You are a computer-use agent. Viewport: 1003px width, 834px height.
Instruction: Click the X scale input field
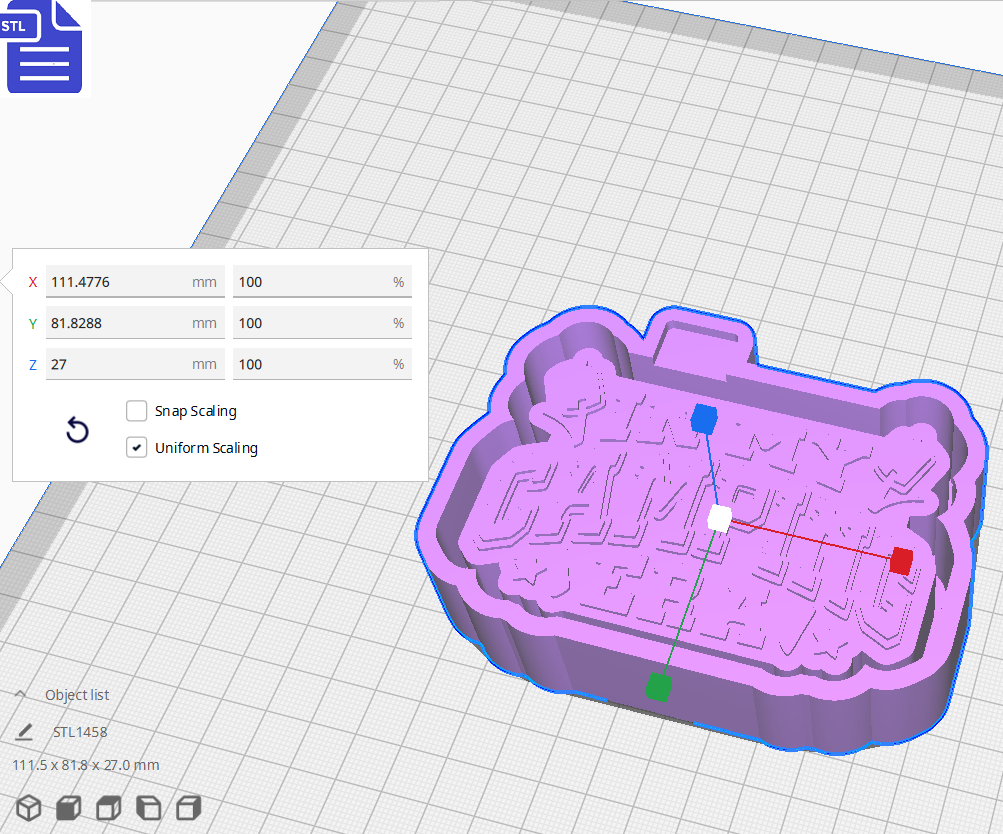coord(134,281)
